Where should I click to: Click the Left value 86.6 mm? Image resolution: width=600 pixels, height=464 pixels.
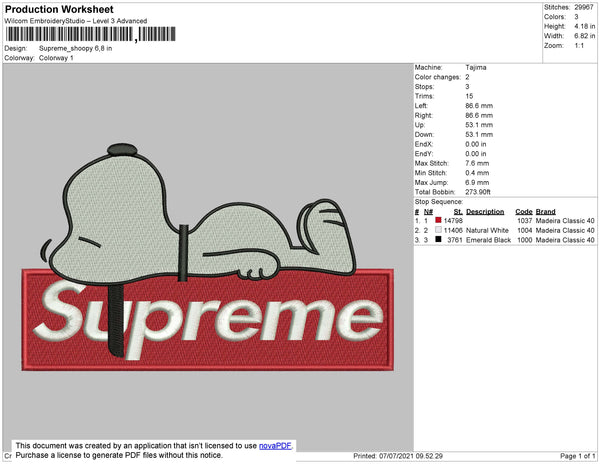point(479,106)
